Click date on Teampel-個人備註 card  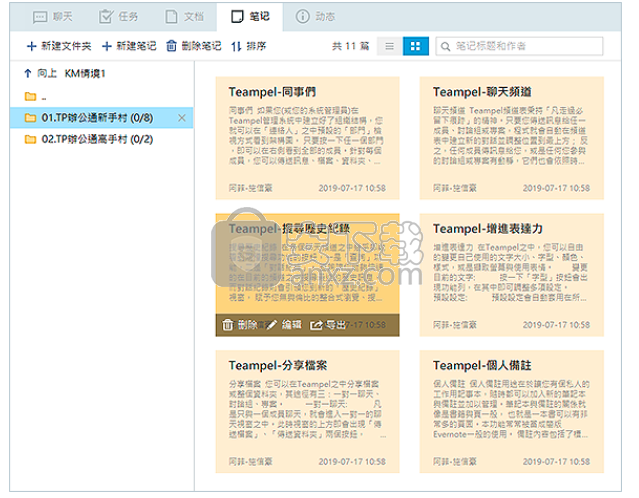(x=556, y=461)
